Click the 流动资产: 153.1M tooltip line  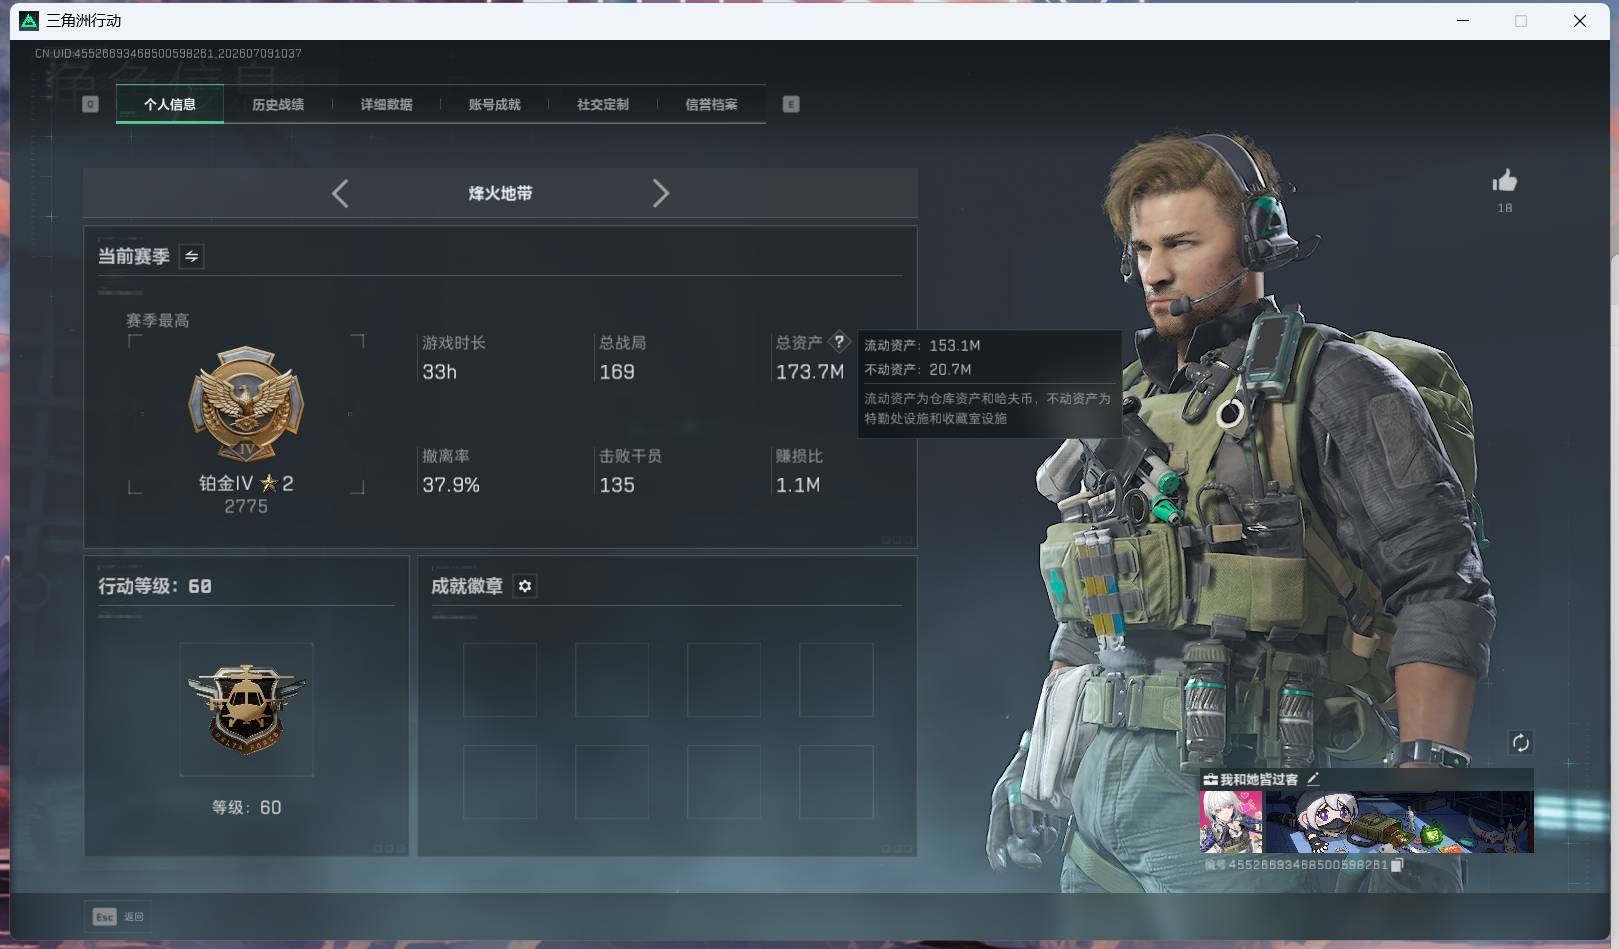922,345
